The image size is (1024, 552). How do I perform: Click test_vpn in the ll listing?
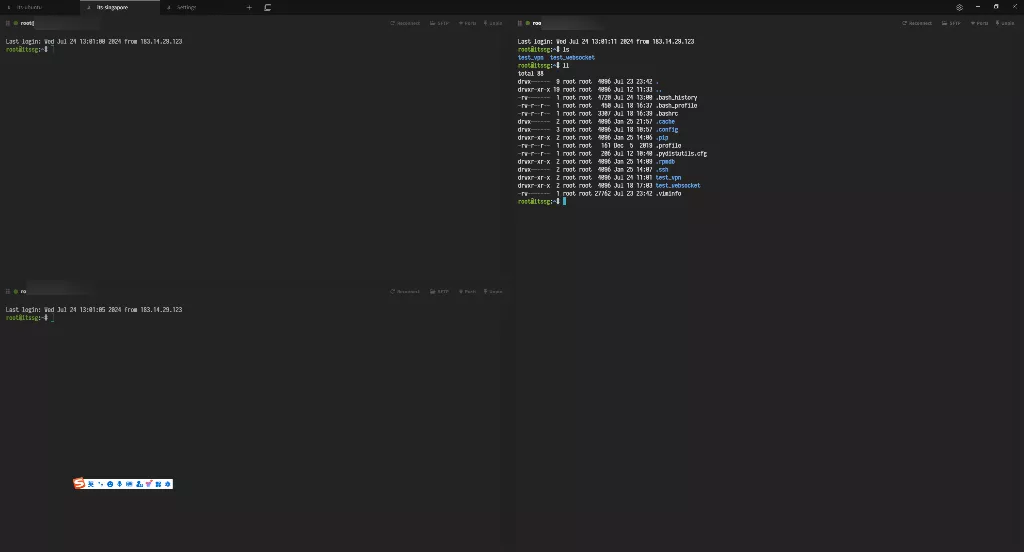669,178
